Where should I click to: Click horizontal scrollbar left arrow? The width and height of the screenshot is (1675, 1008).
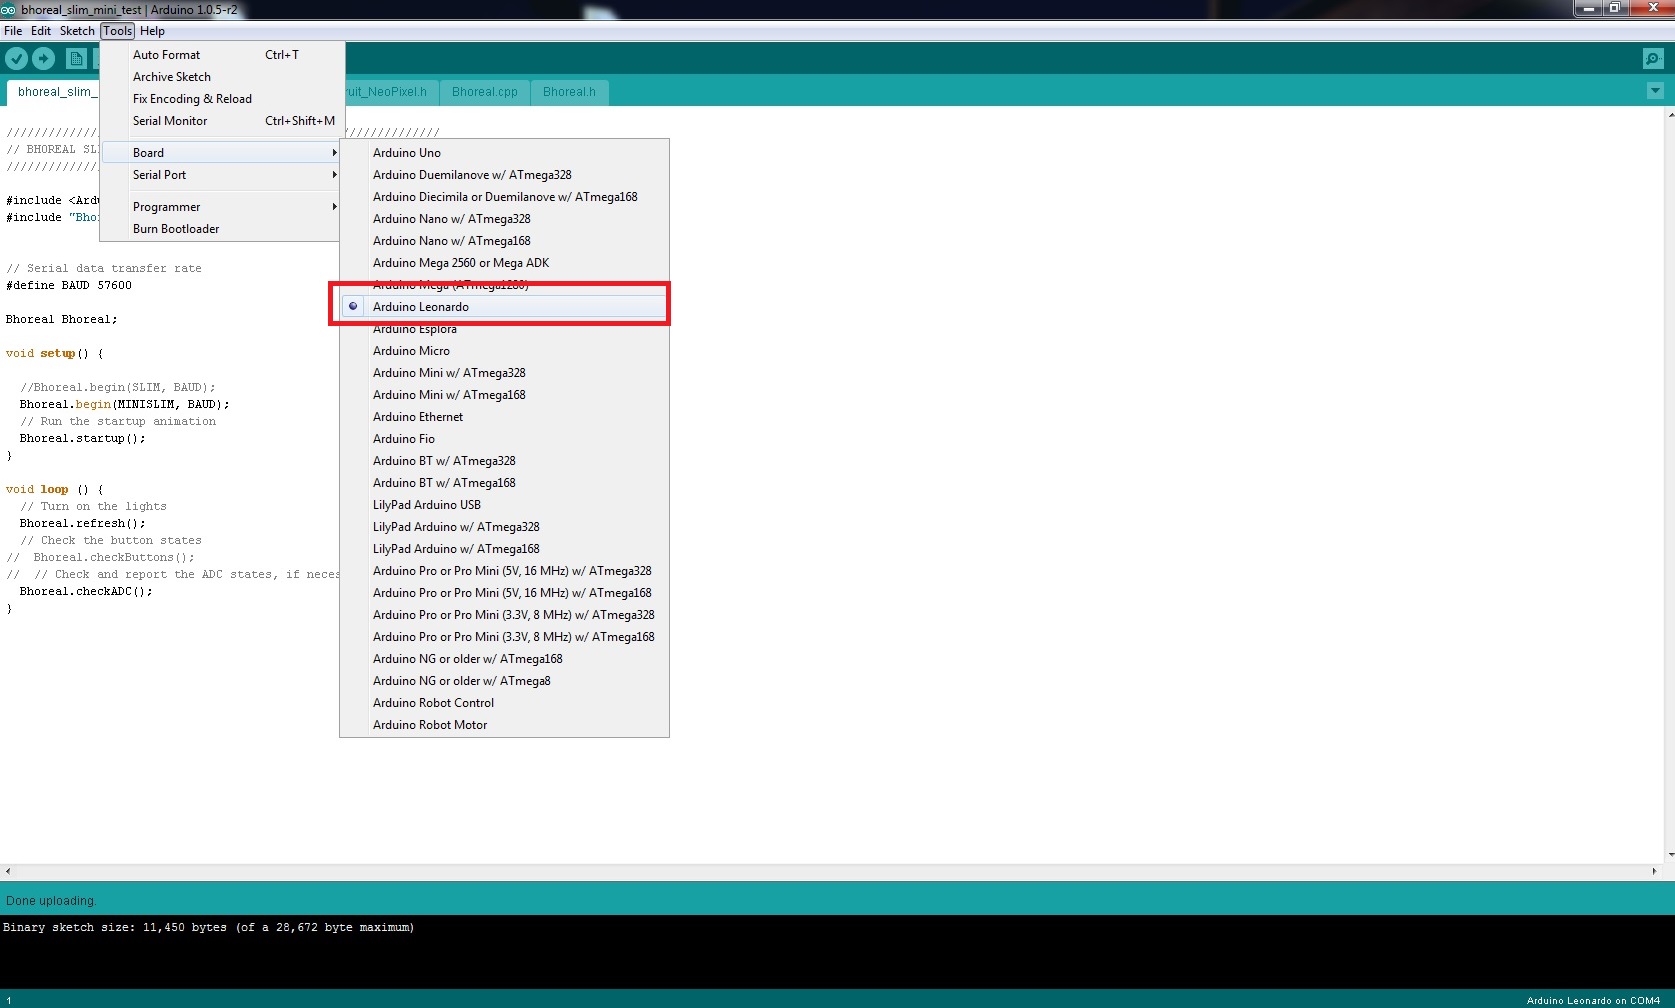pos(8,872)
